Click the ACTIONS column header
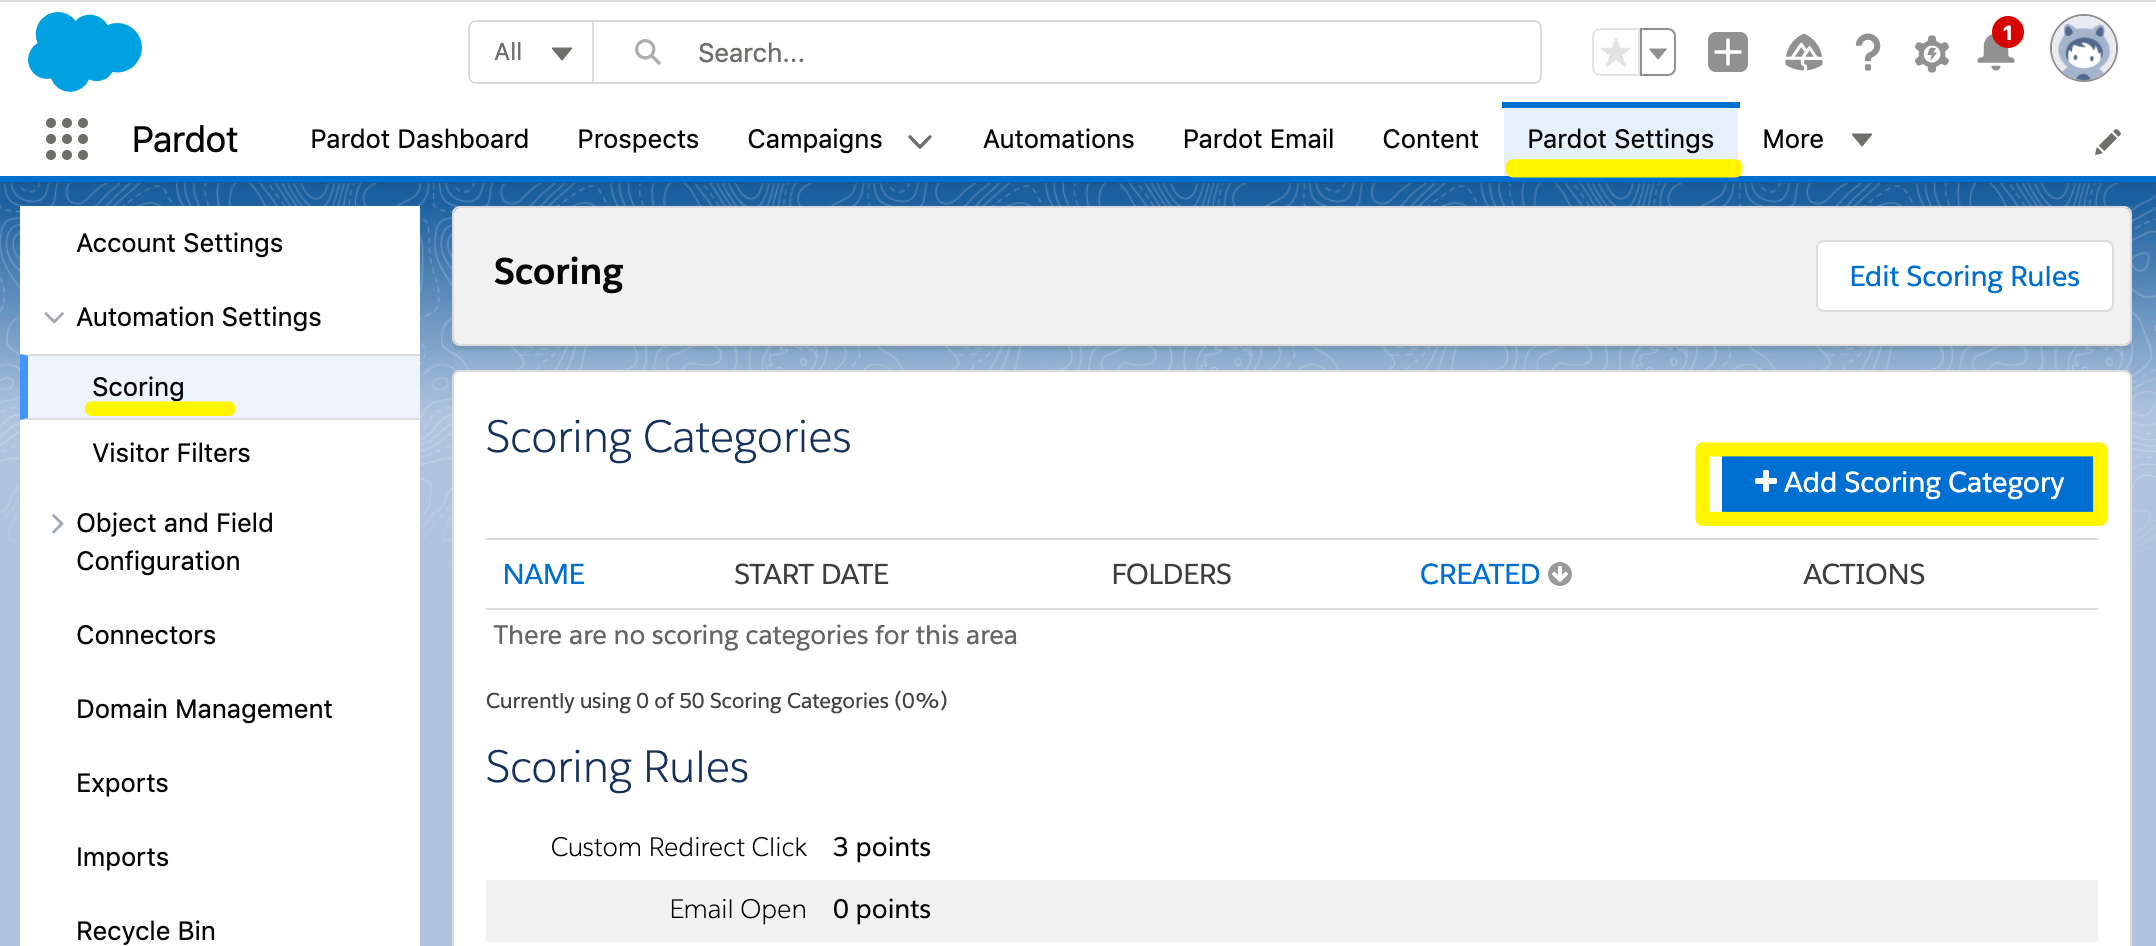 [x=1864, y=574]
